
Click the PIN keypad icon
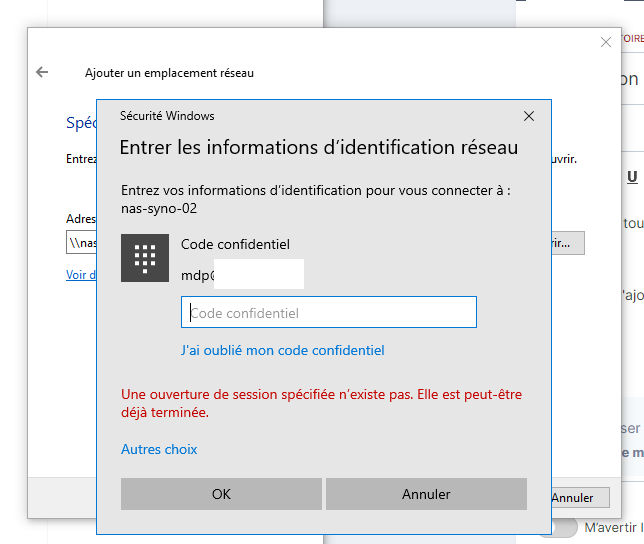point(145,258)
